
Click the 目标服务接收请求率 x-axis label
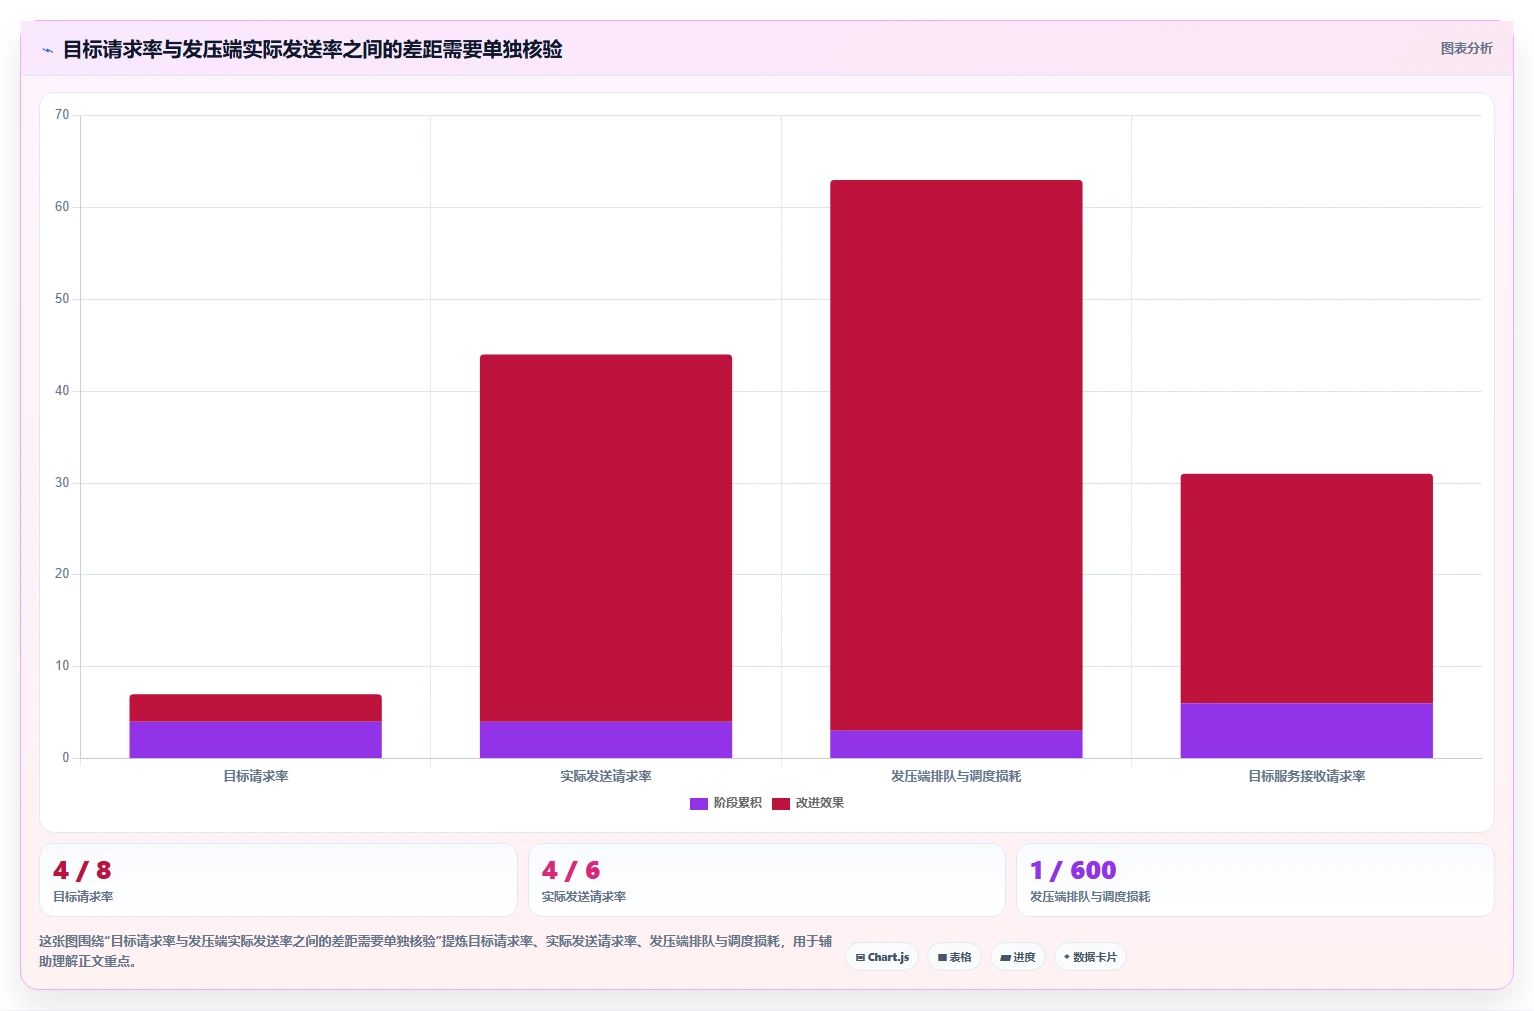[1306, 776]
